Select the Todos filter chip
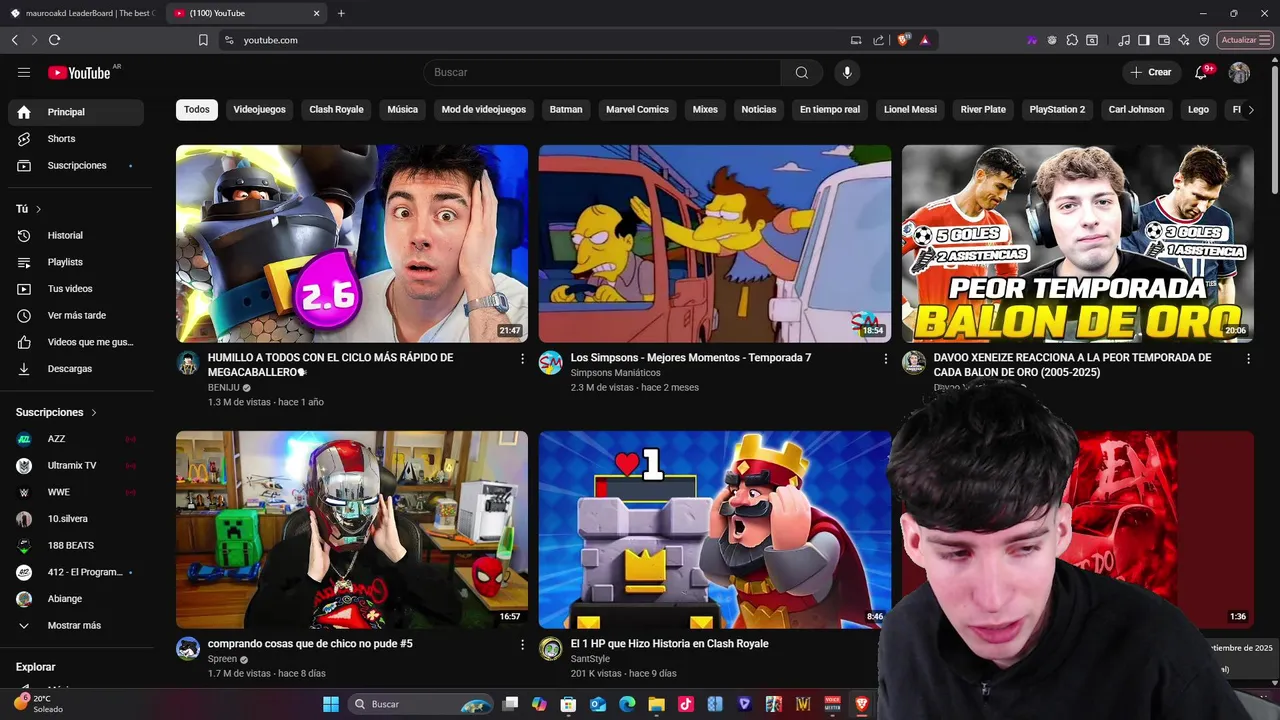Screen dimensions: 1280x720 (197, 110)
